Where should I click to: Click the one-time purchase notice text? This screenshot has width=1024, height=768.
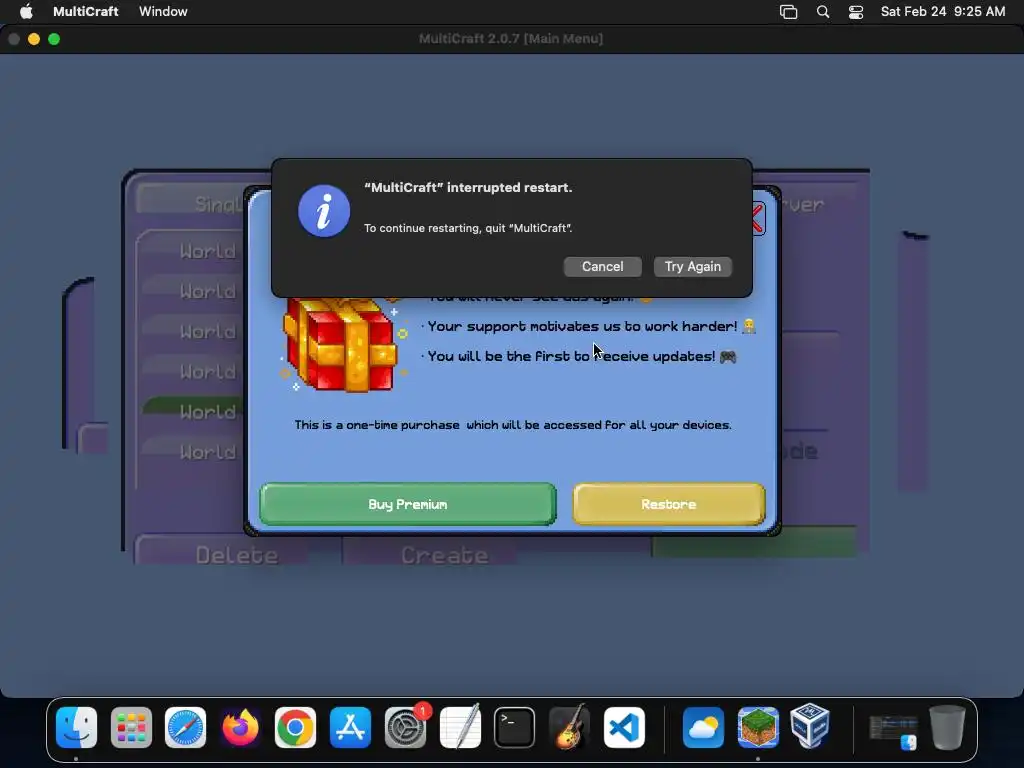coord(513,425)
